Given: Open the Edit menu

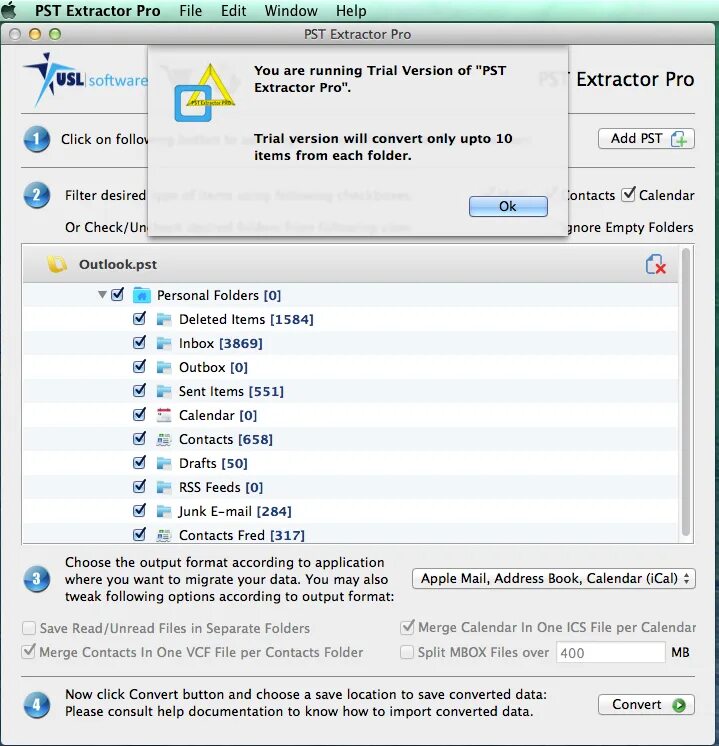Looking at the screenshot, I should click(233, 10).
